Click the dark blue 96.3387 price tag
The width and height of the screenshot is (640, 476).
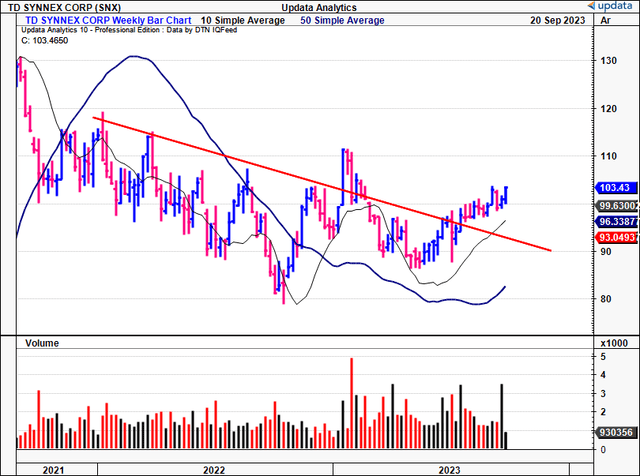[616, 222]
